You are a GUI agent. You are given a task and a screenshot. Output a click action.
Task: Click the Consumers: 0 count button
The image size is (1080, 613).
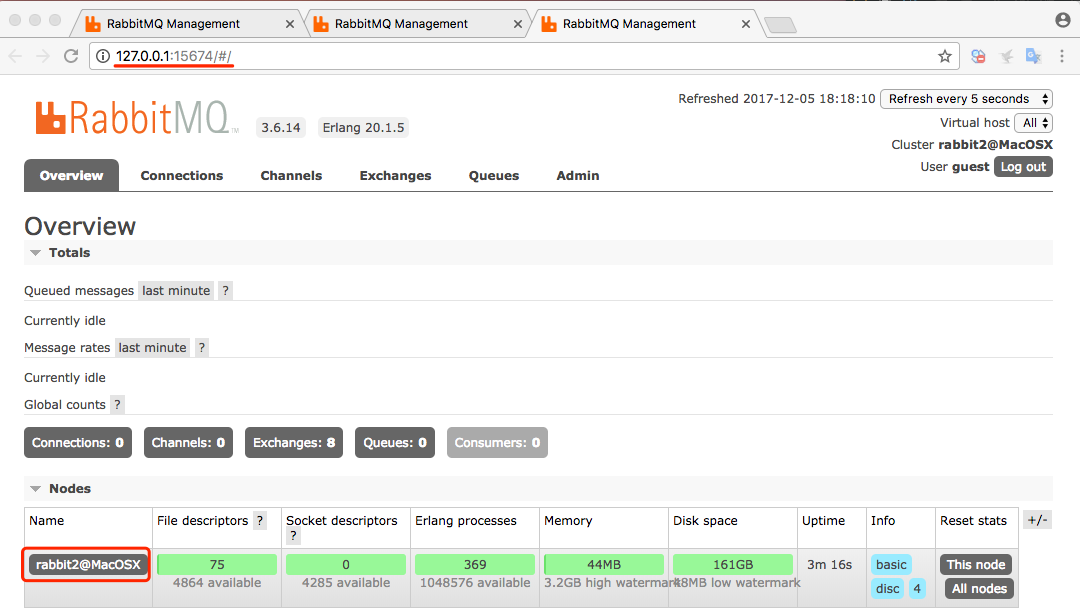click(497, 443)
